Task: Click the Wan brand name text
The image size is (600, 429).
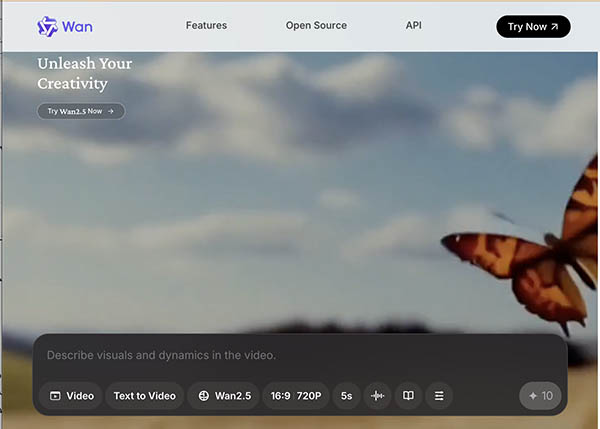Action: 79,26
